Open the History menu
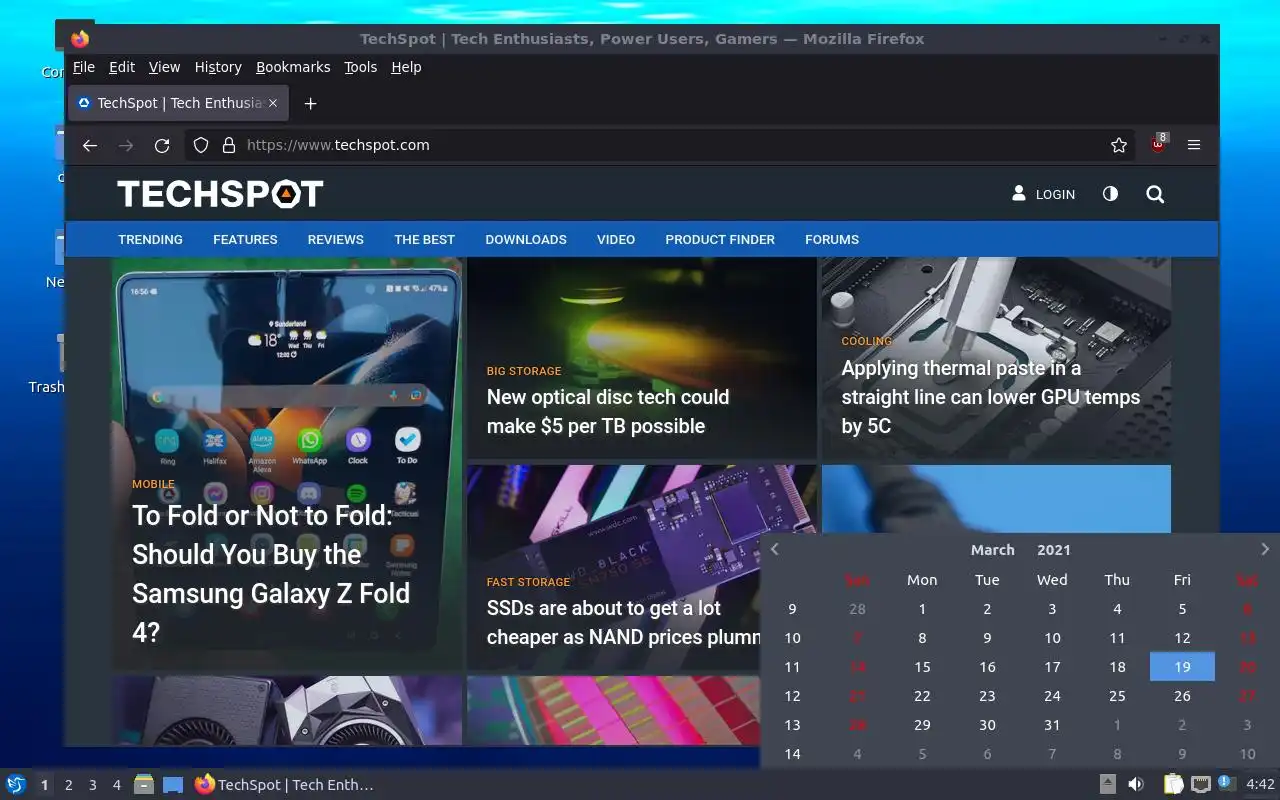This screenshot has height=800, width=1280. [x=218, y=67]
